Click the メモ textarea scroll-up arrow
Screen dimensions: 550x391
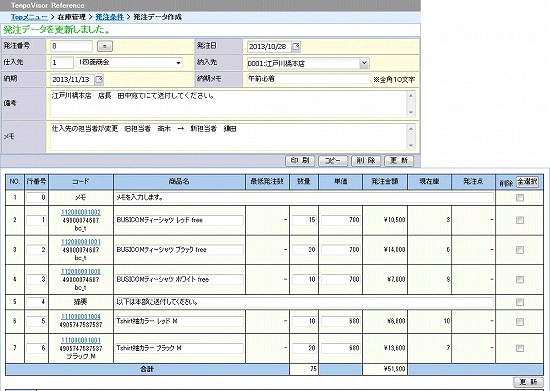pos(411,129)
